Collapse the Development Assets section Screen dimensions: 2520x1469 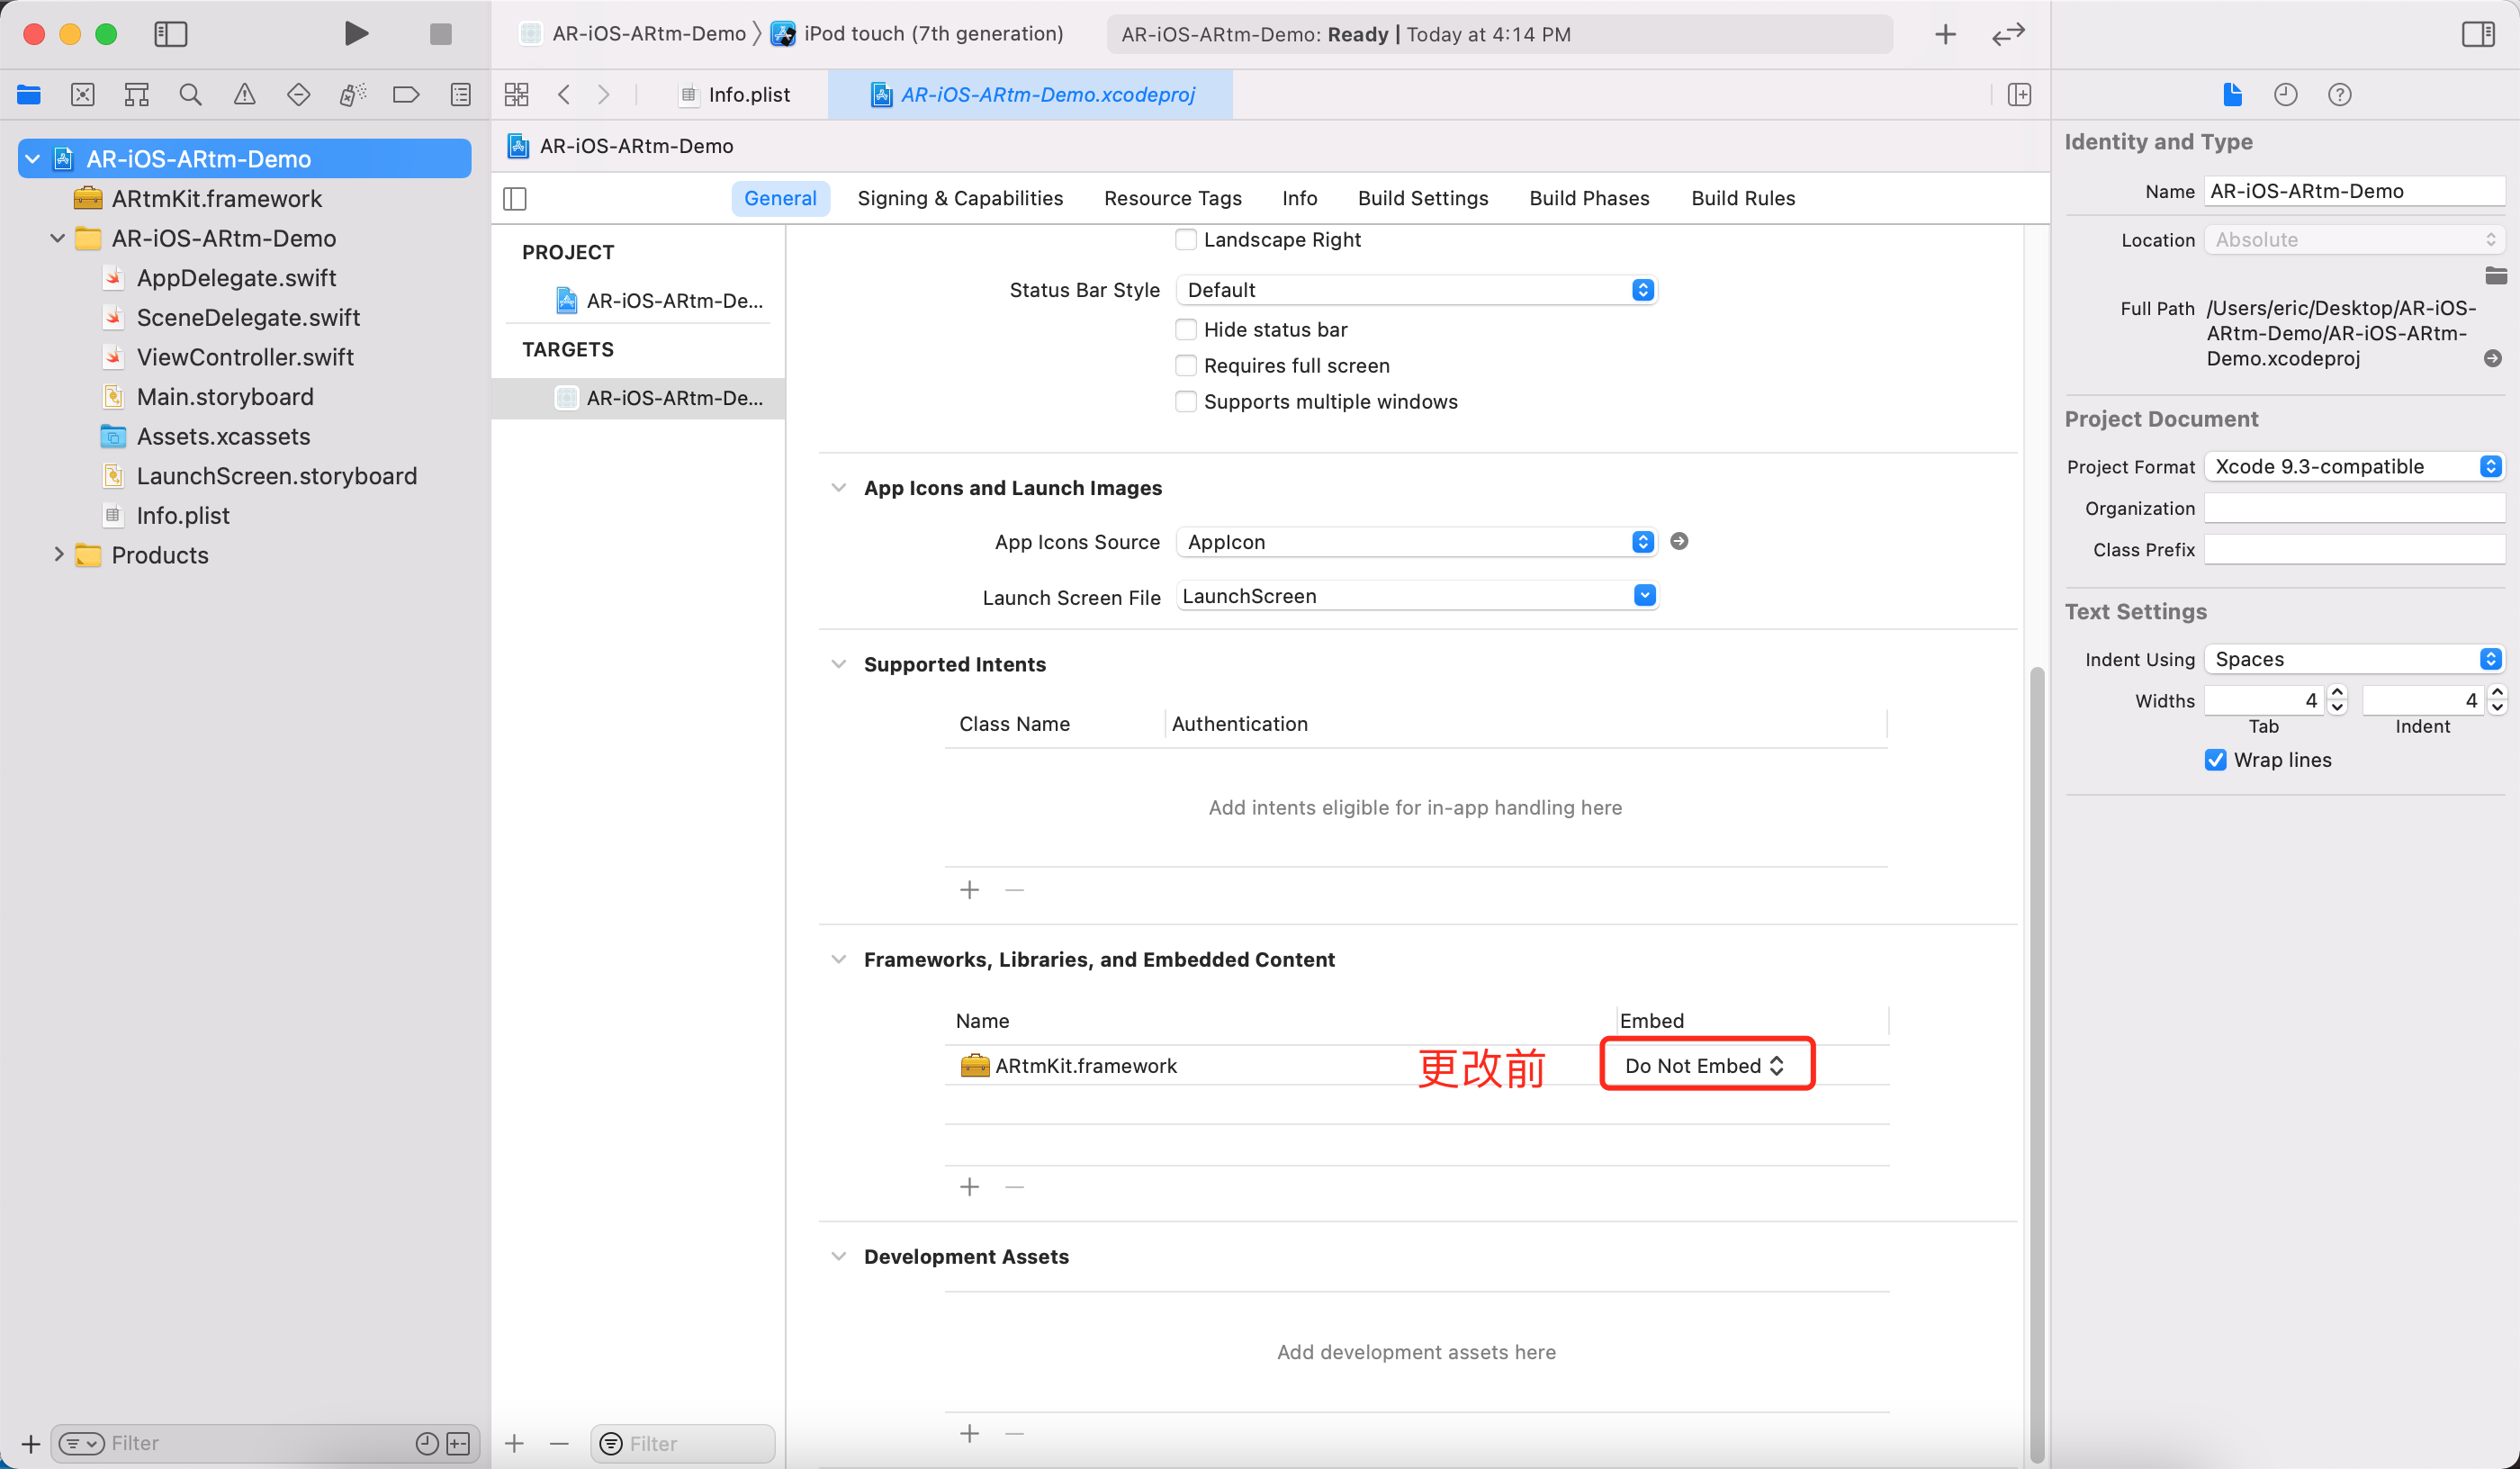[838, 1257]
